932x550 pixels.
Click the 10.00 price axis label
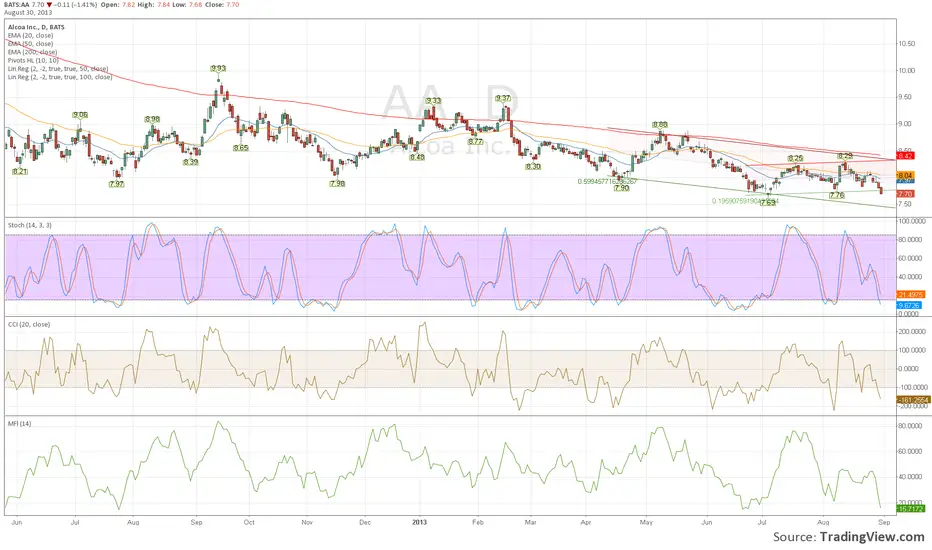pos(906,71)
